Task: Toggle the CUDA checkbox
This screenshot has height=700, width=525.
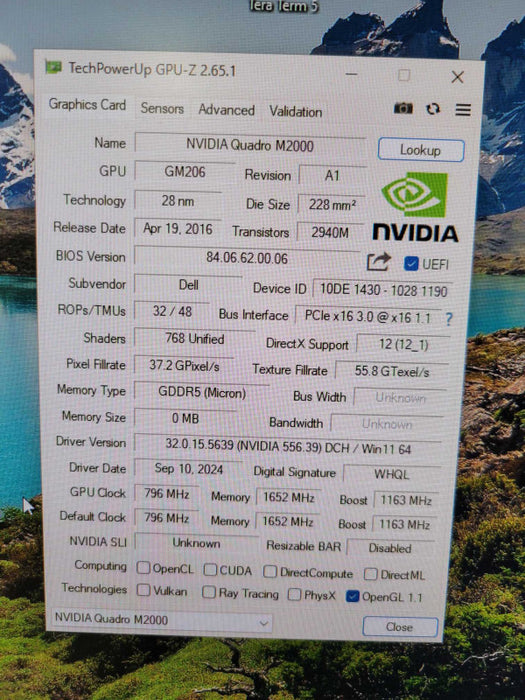Action: [x=210, y=570]
